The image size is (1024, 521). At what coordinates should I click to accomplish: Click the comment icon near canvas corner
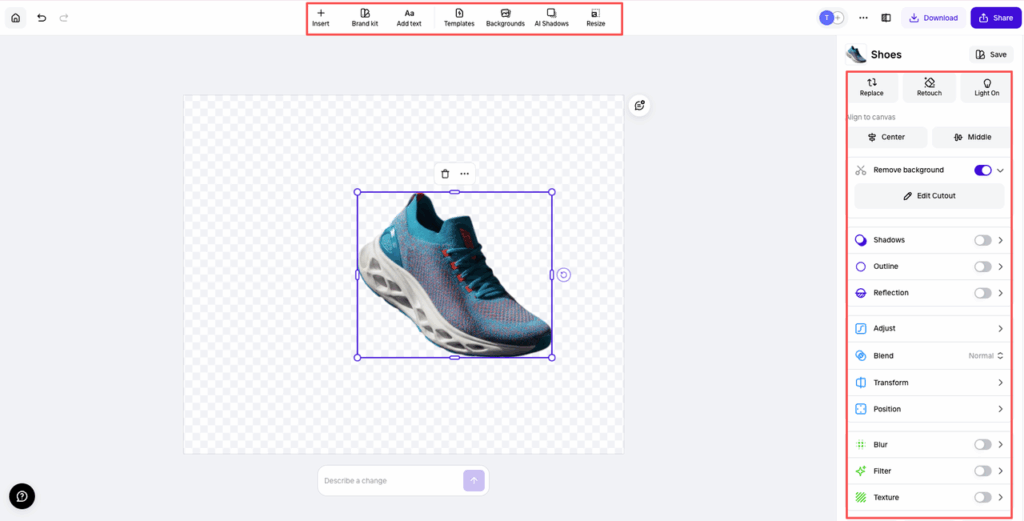(x=639, y=105)
